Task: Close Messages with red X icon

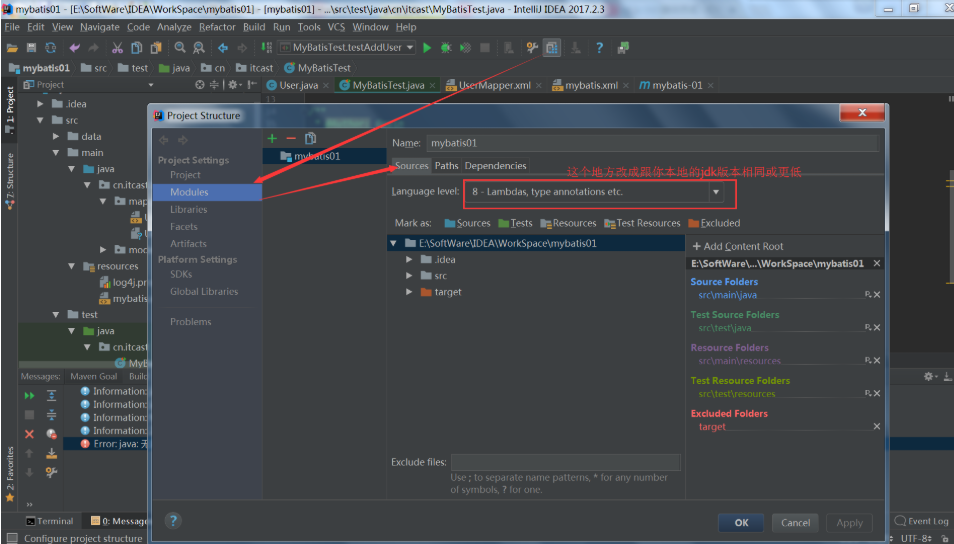Action: 29,434
